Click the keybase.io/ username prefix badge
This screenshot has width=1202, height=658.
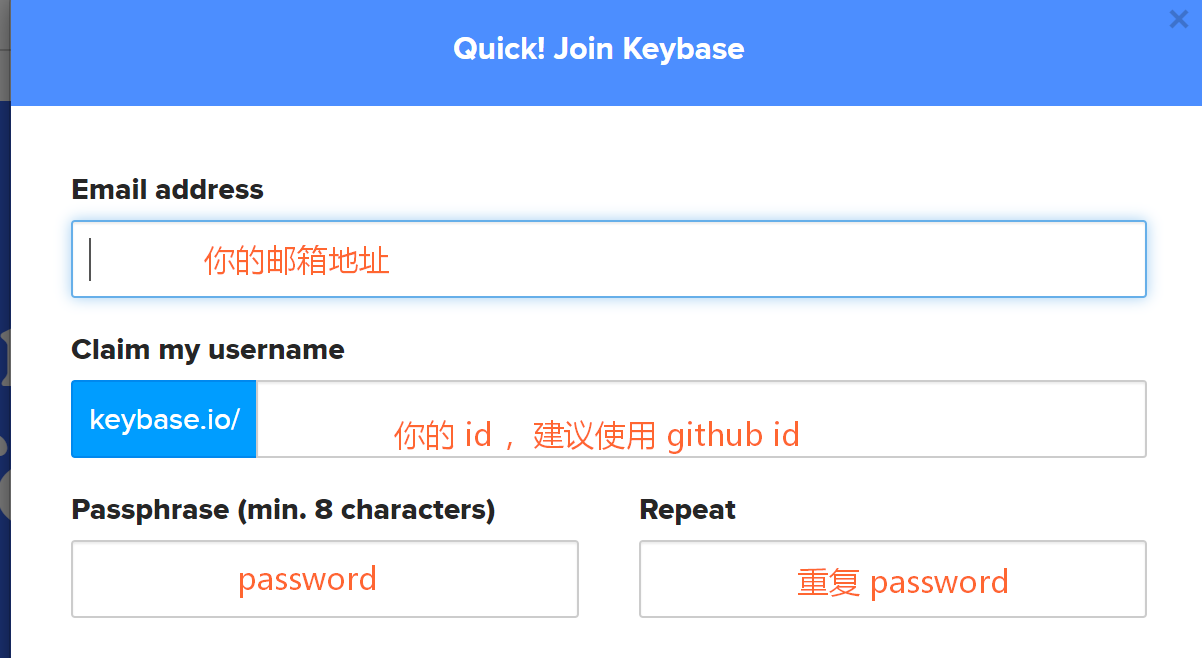click(163, 419)
